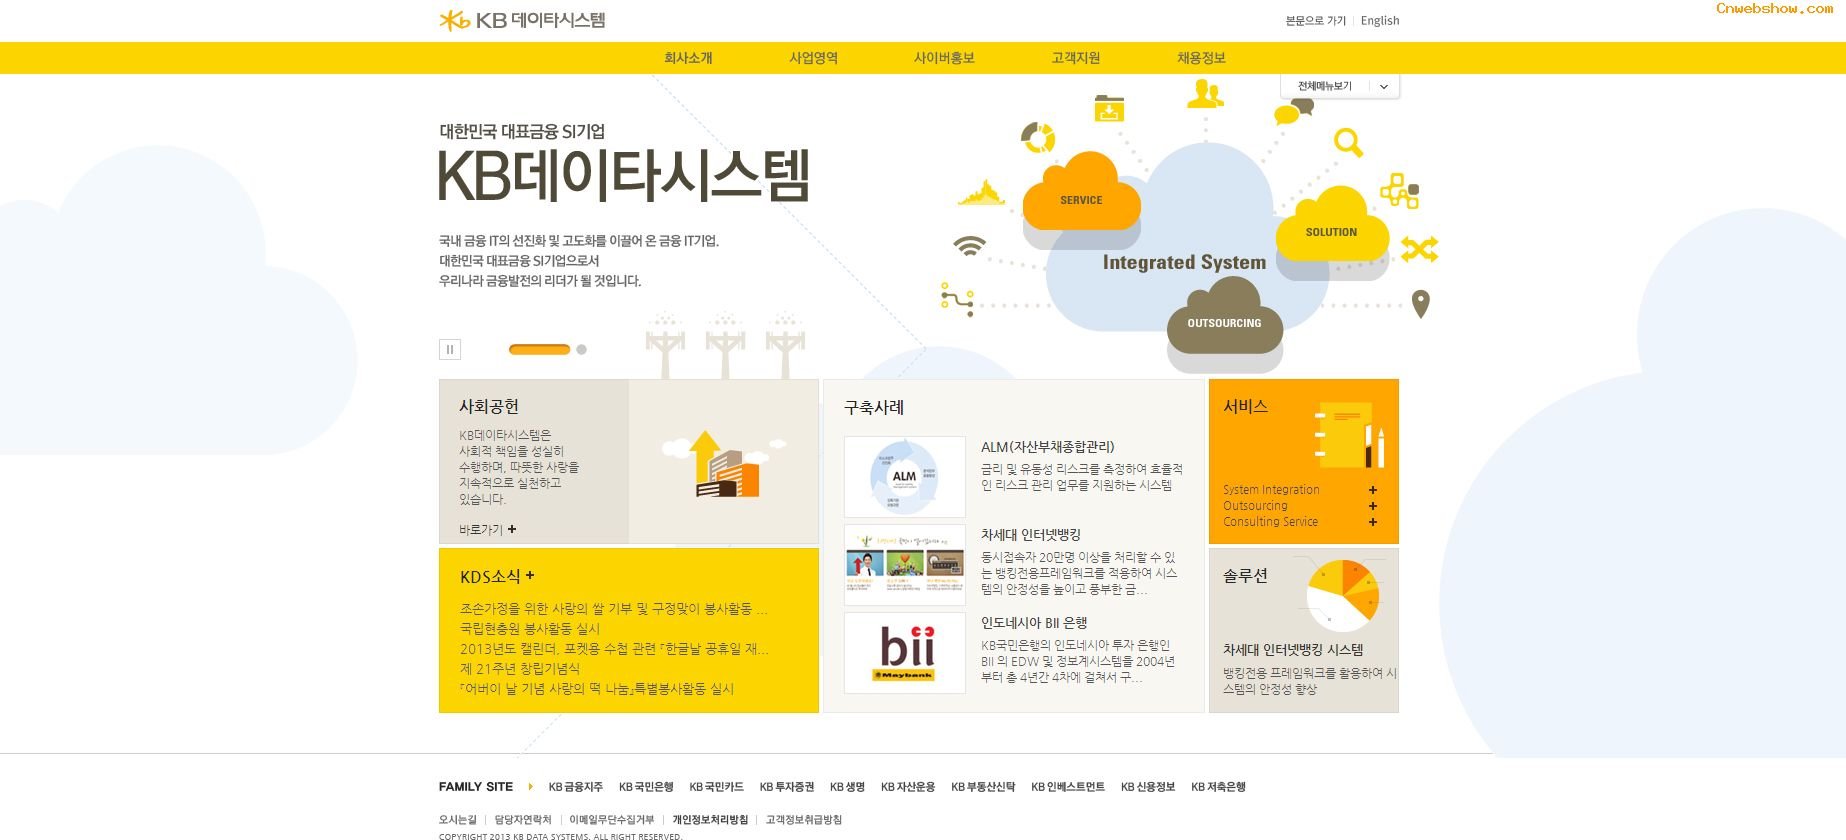This screenshot has height=840, width=1846.
Task: Open news item 국립현충원 봉사활동 실시
Action: click(x=530, y=629)
